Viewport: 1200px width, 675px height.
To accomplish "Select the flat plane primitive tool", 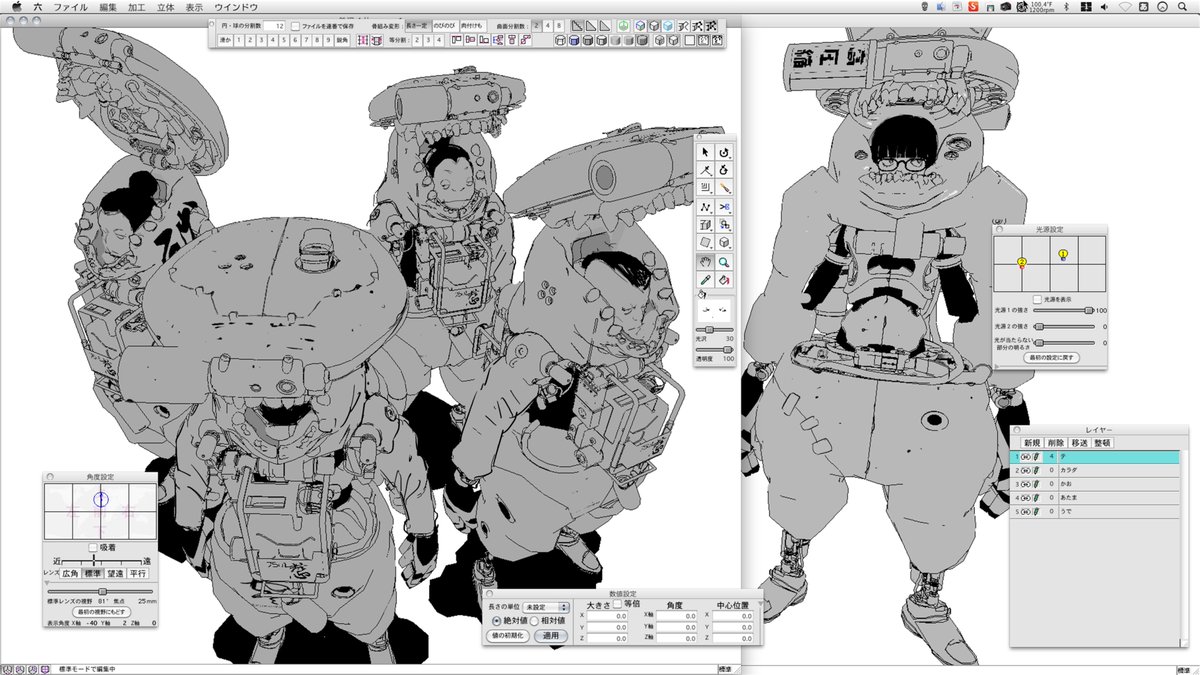I will [705, 242].
